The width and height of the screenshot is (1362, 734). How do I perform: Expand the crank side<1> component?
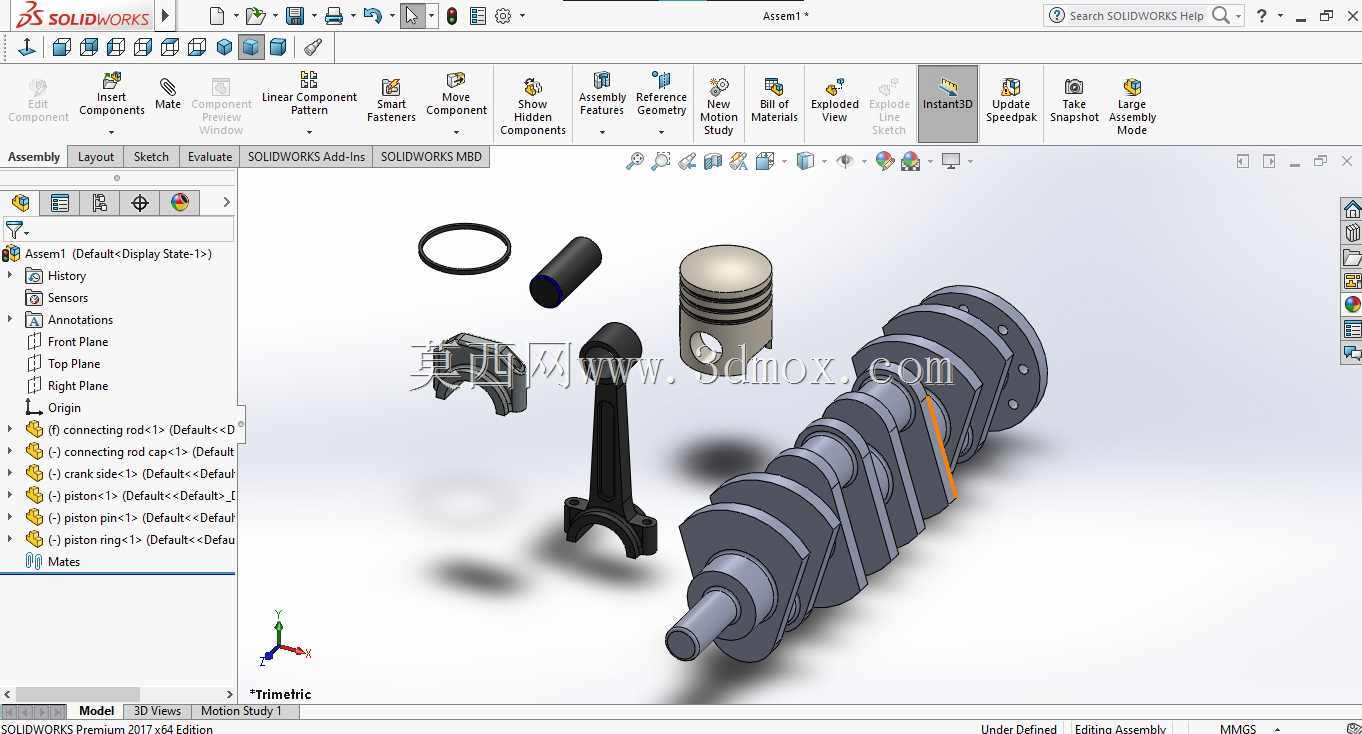coord(10,474)
